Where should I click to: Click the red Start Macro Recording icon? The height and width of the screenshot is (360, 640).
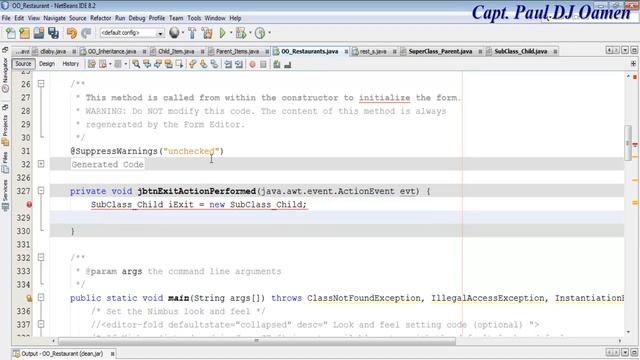click(x=252, y=64)
